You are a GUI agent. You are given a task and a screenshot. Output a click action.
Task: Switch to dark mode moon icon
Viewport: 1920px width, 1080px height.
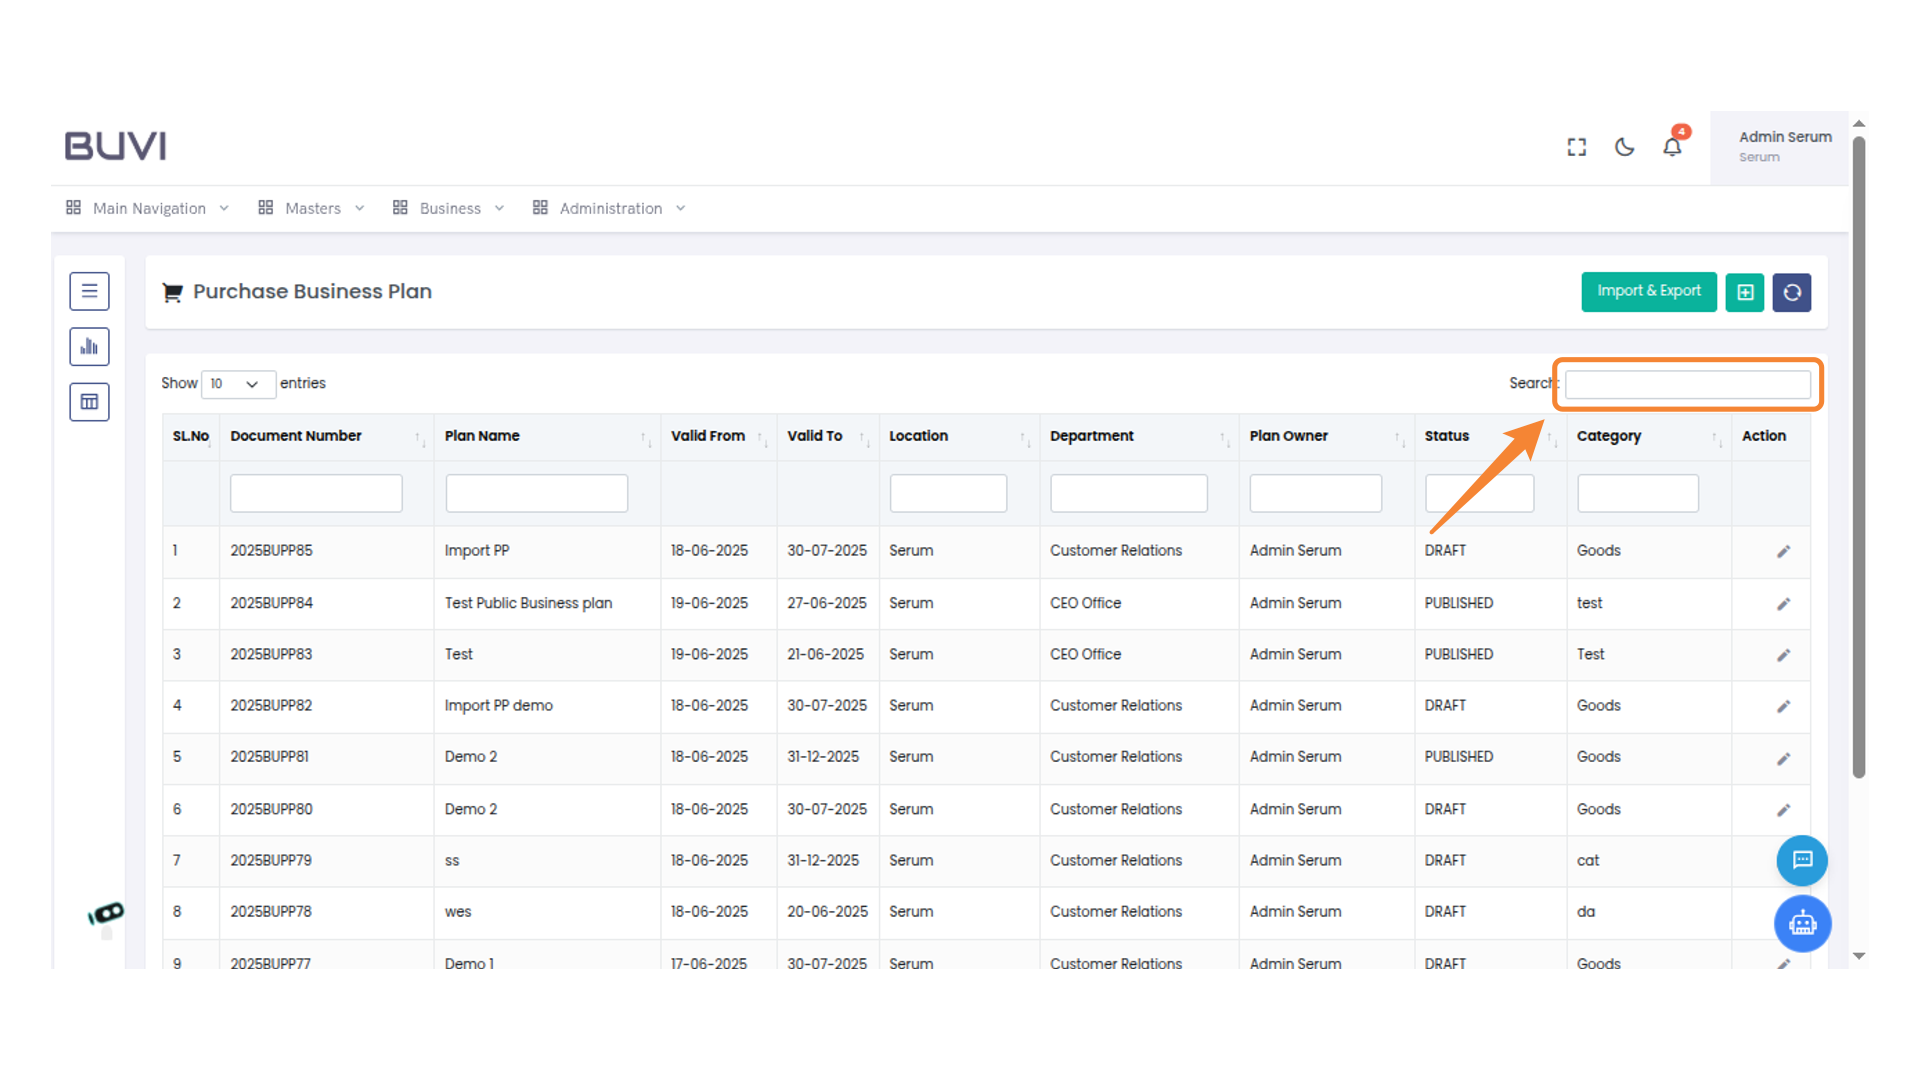tap(1625, 147)
